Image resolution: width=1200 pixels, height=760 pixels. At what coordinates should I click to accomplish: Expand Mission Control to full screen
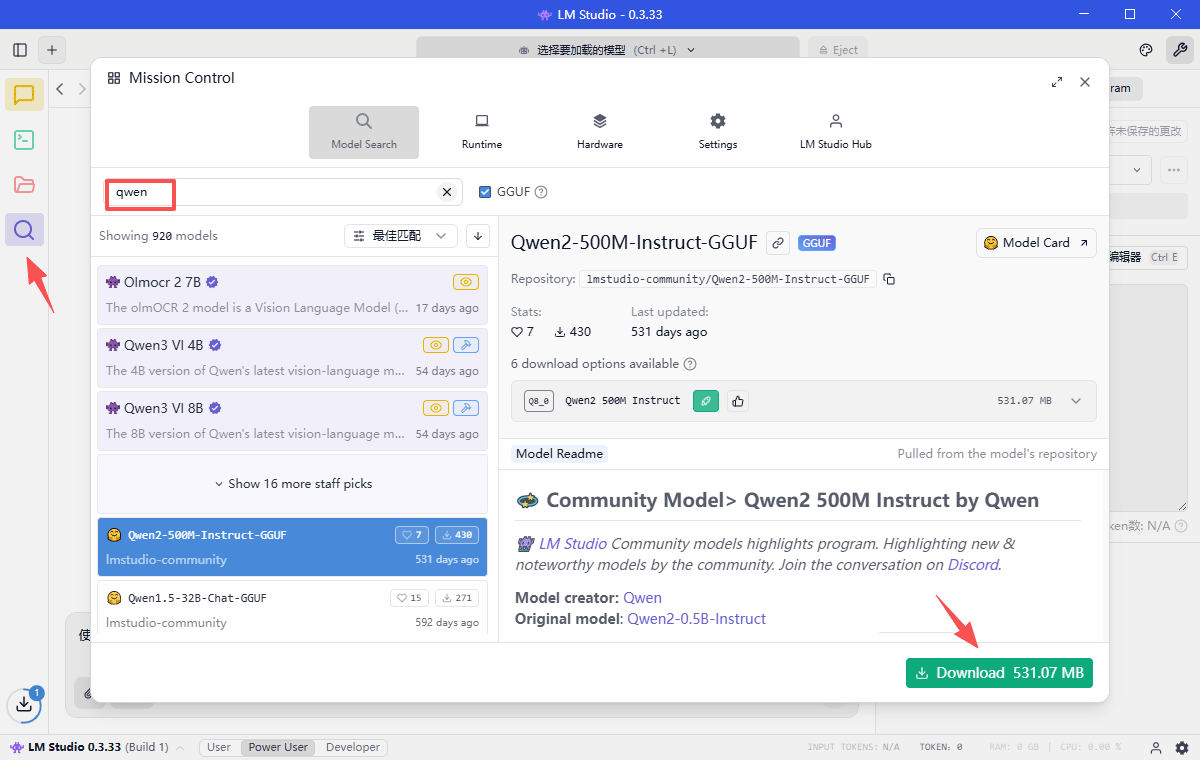(1057, 82)
